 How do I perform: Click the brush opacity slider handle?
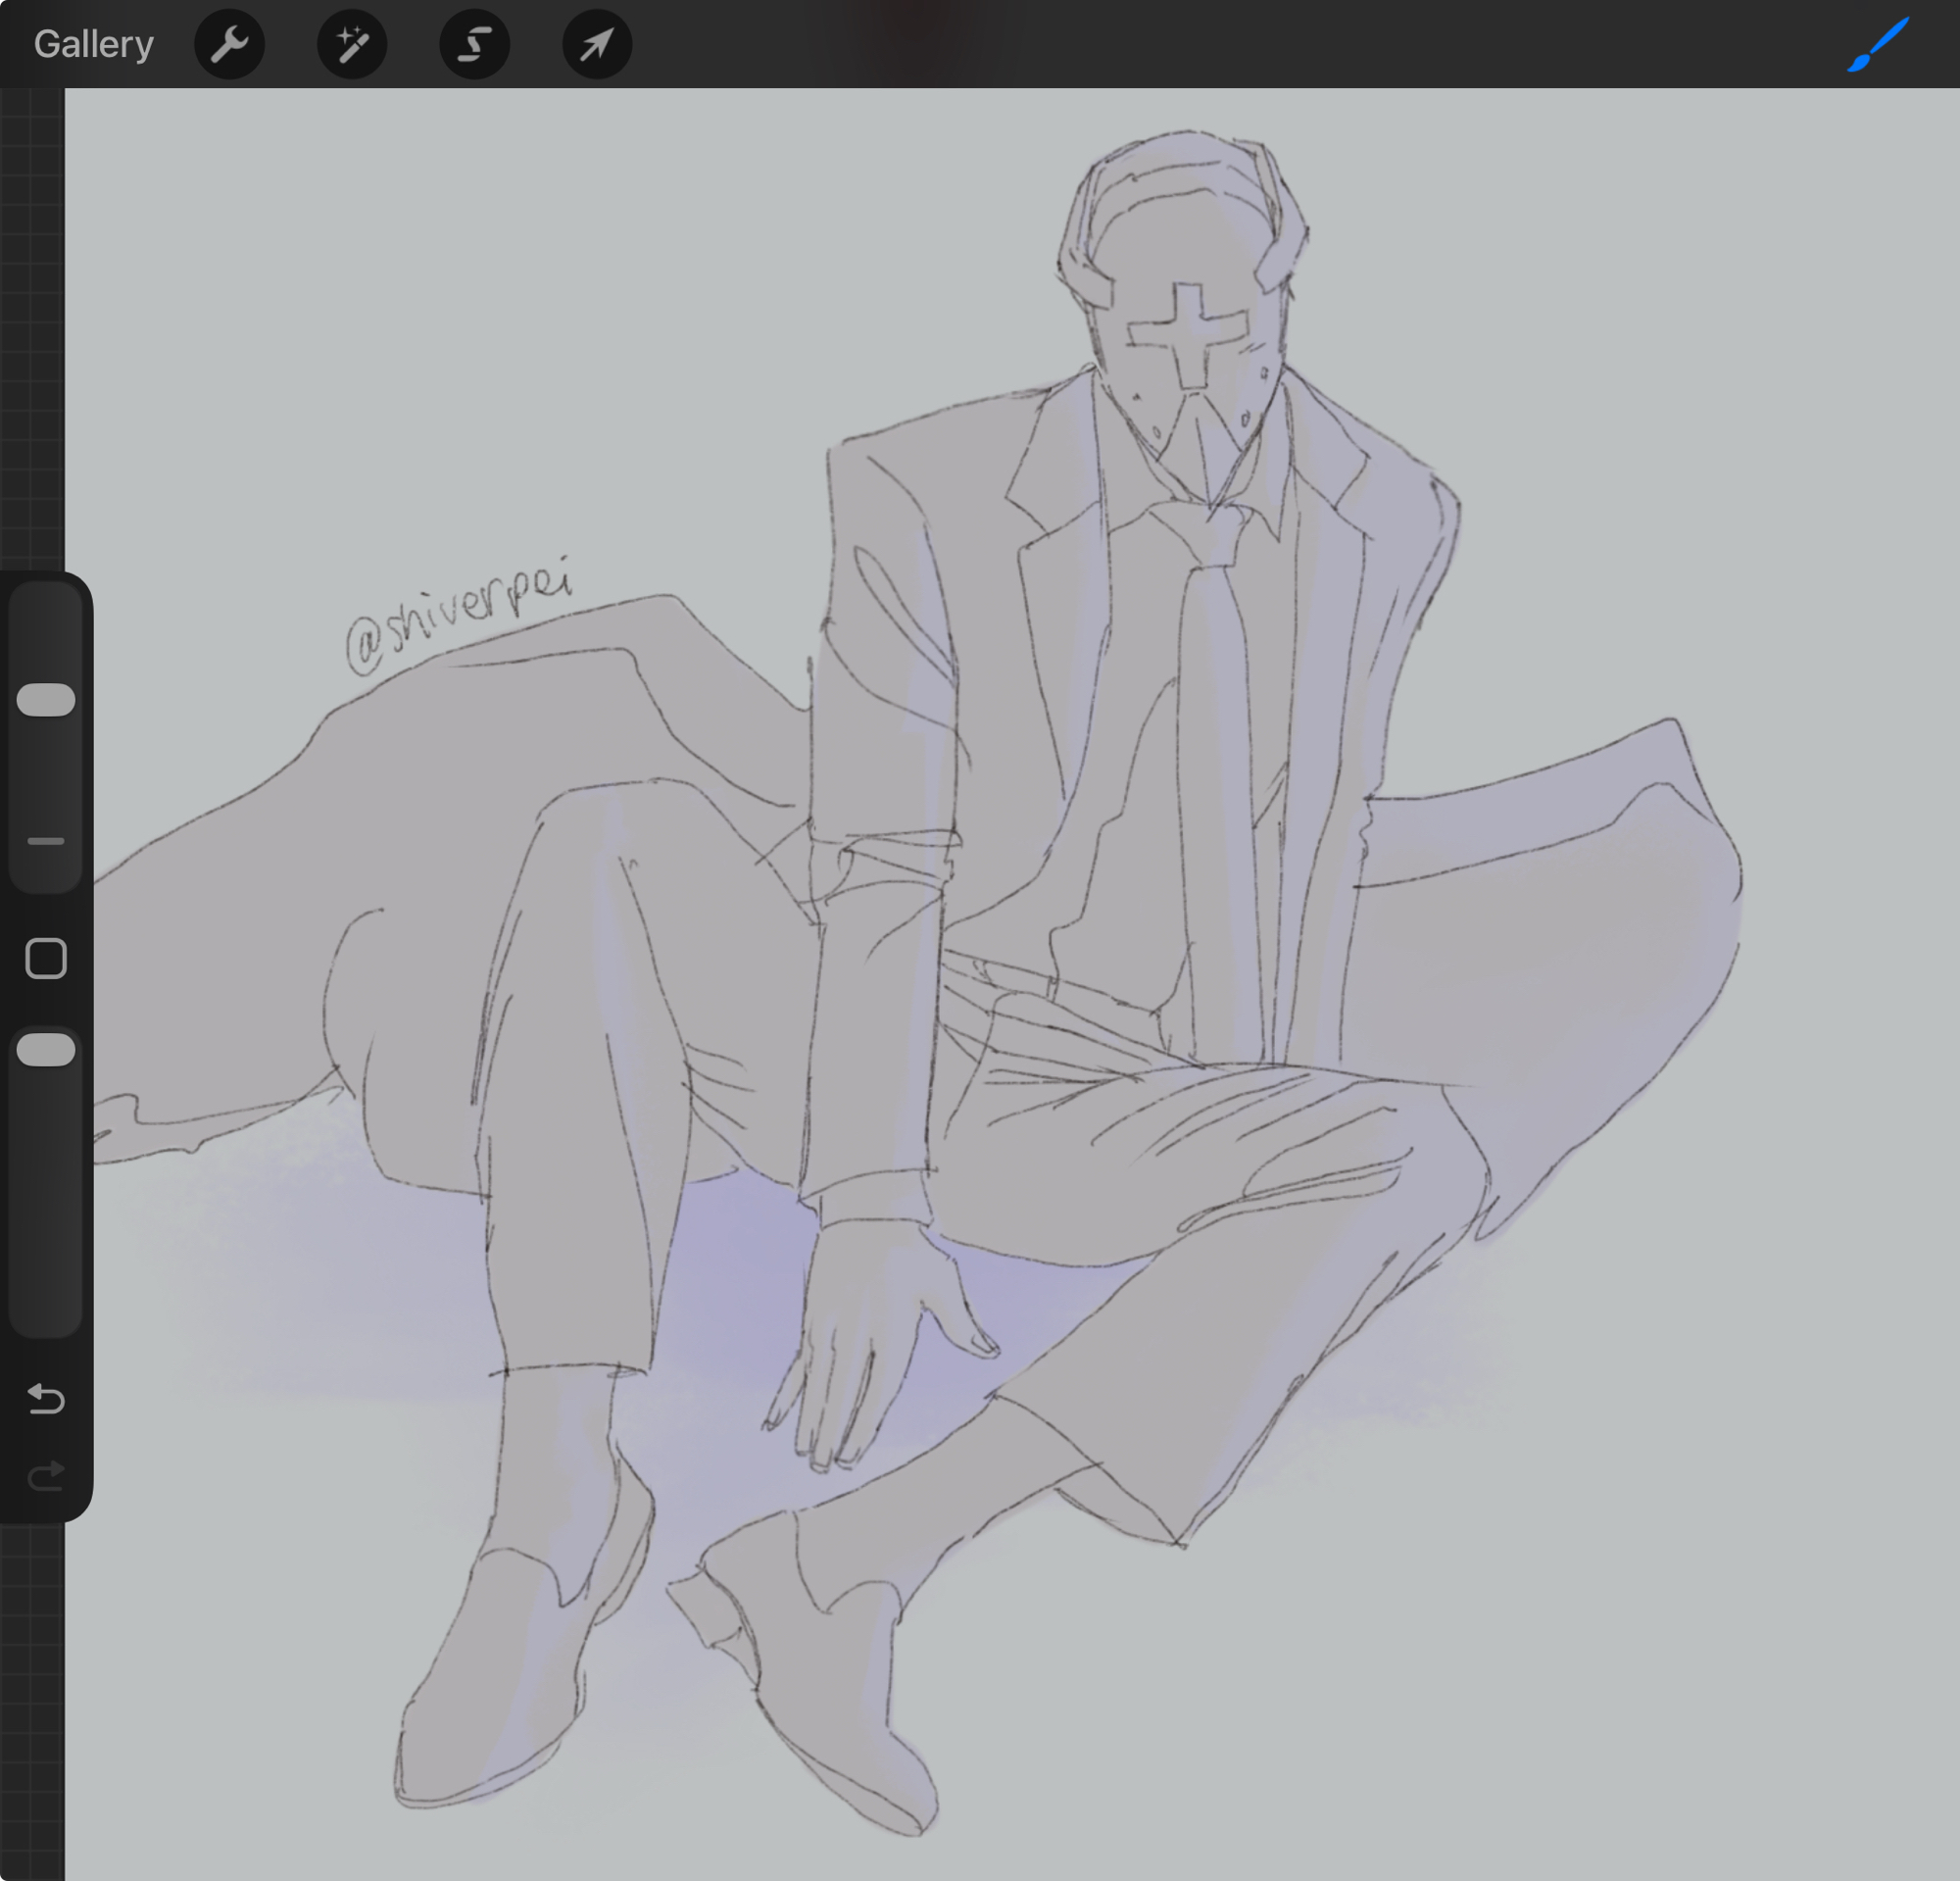(x=46, y=1050)
